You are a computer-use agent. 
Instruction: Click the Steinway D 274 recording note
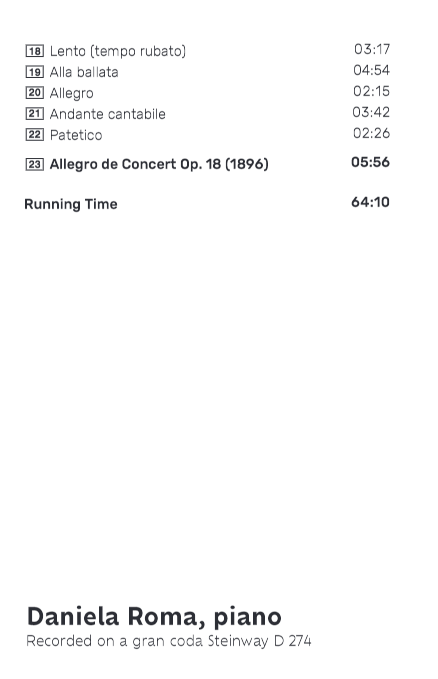tap(169, 641)
